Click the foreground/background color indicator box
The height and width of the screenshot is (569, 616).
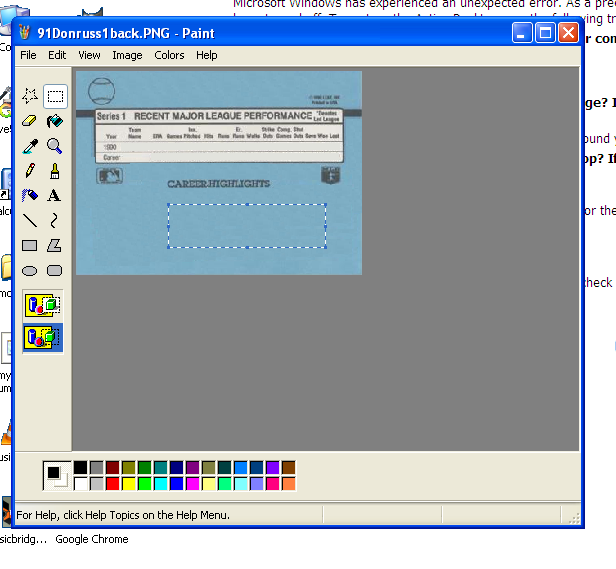click(57, 475)
